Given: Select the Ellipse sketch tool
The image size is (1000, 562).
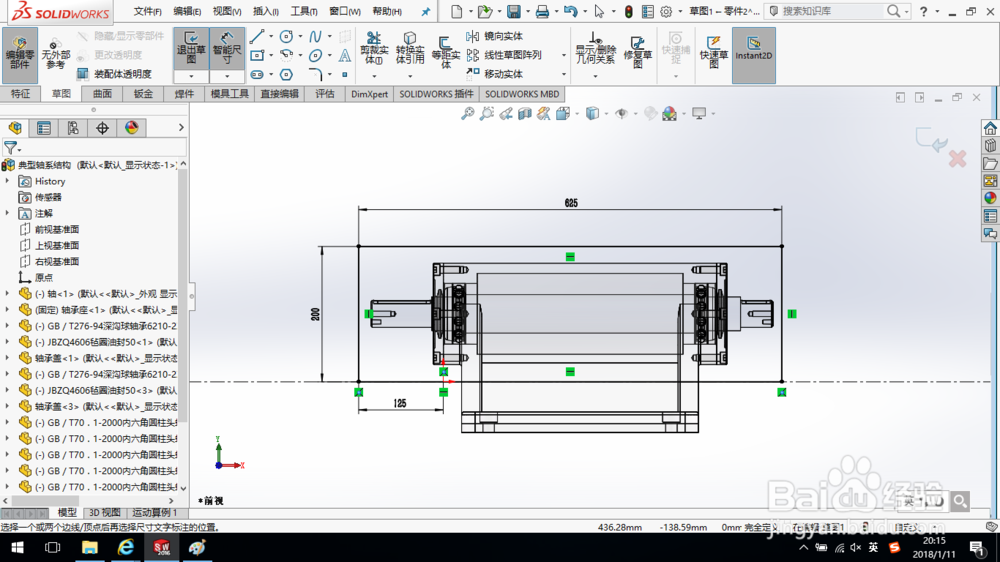Looking at the screenshot, I should tap(315, 55).
